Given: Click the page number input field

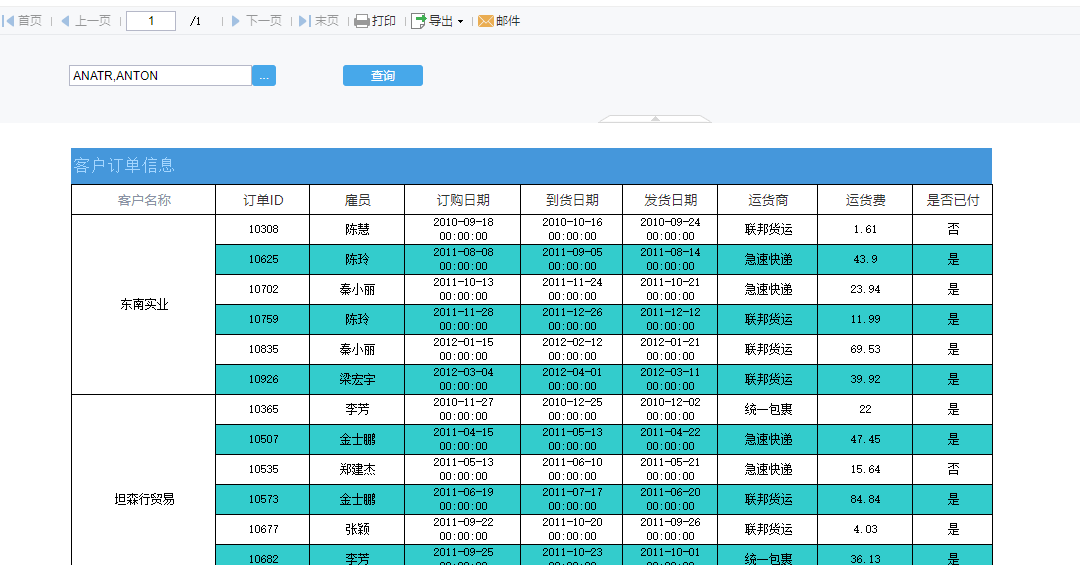Looking at the screenshot, I should pyautogui.click(x=151, y=21).
